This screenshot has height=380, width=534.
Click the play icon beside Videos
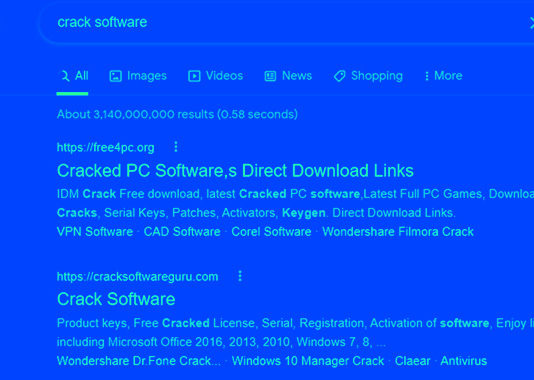(194, 76)
